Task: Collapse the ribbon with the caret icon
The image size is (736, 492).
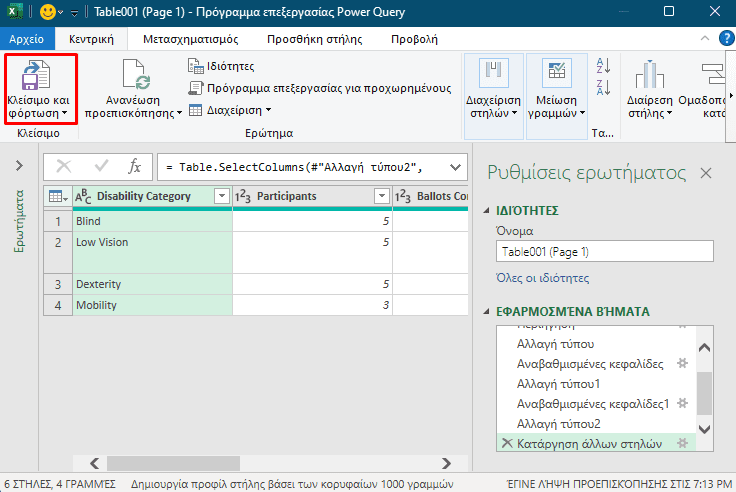Action: (705, 38)
